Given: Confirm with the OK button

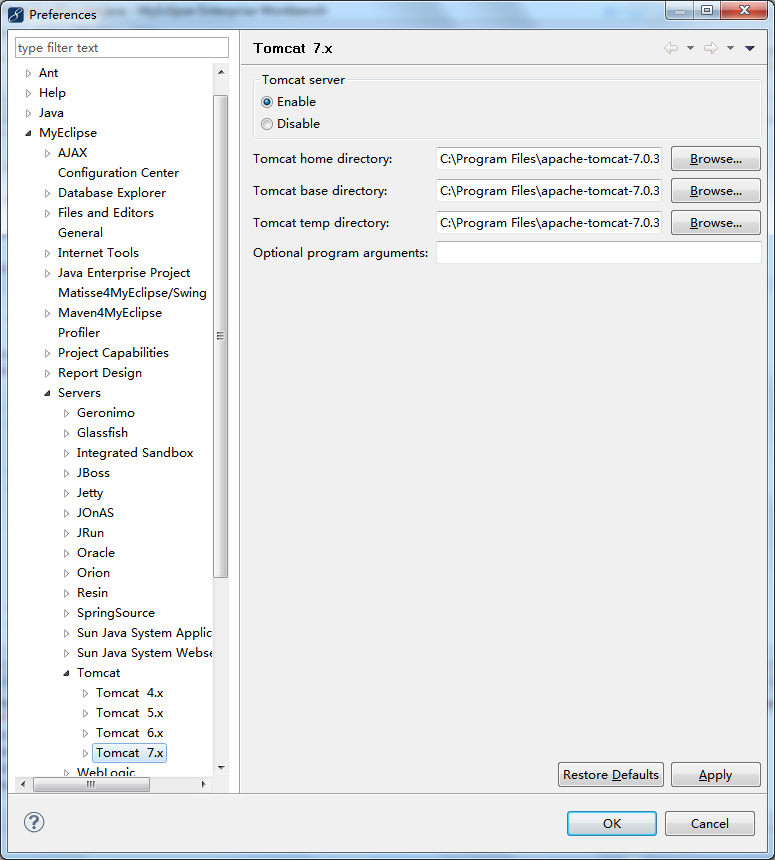Looking at the screenshot, I should (x=612, y=823).
